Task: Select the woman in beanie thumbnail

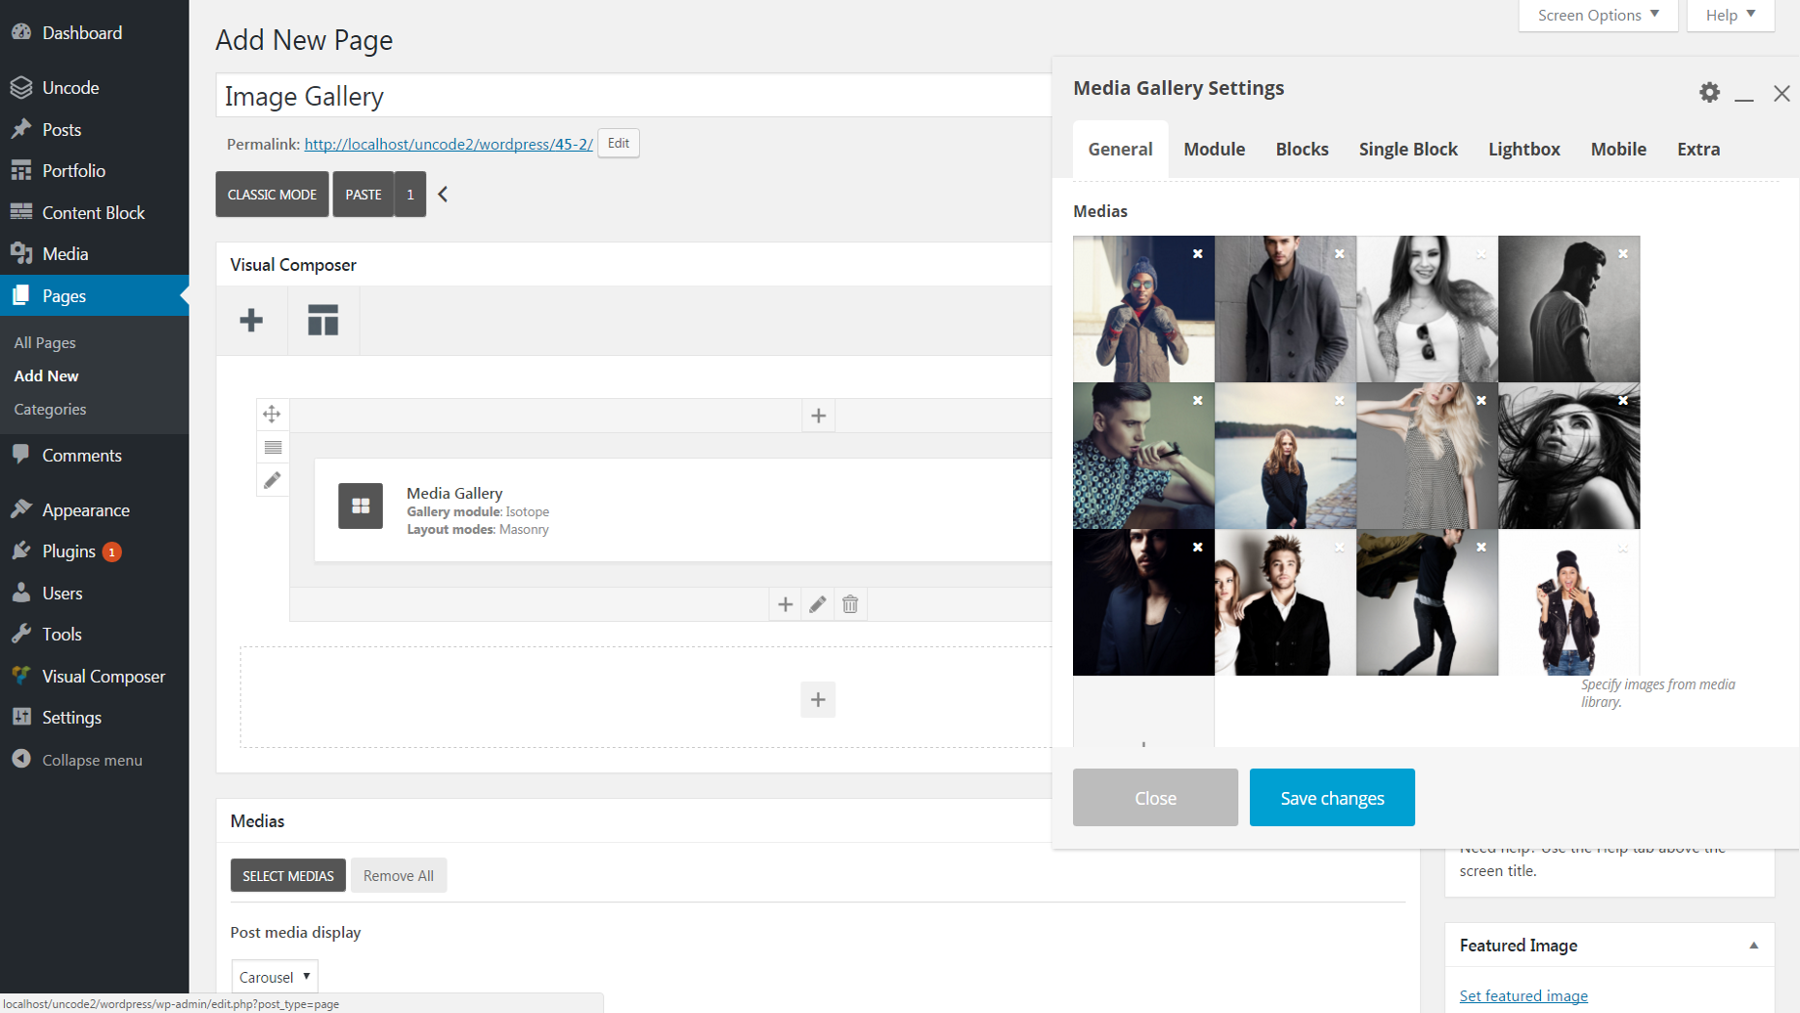Action: click(1569, 602)
